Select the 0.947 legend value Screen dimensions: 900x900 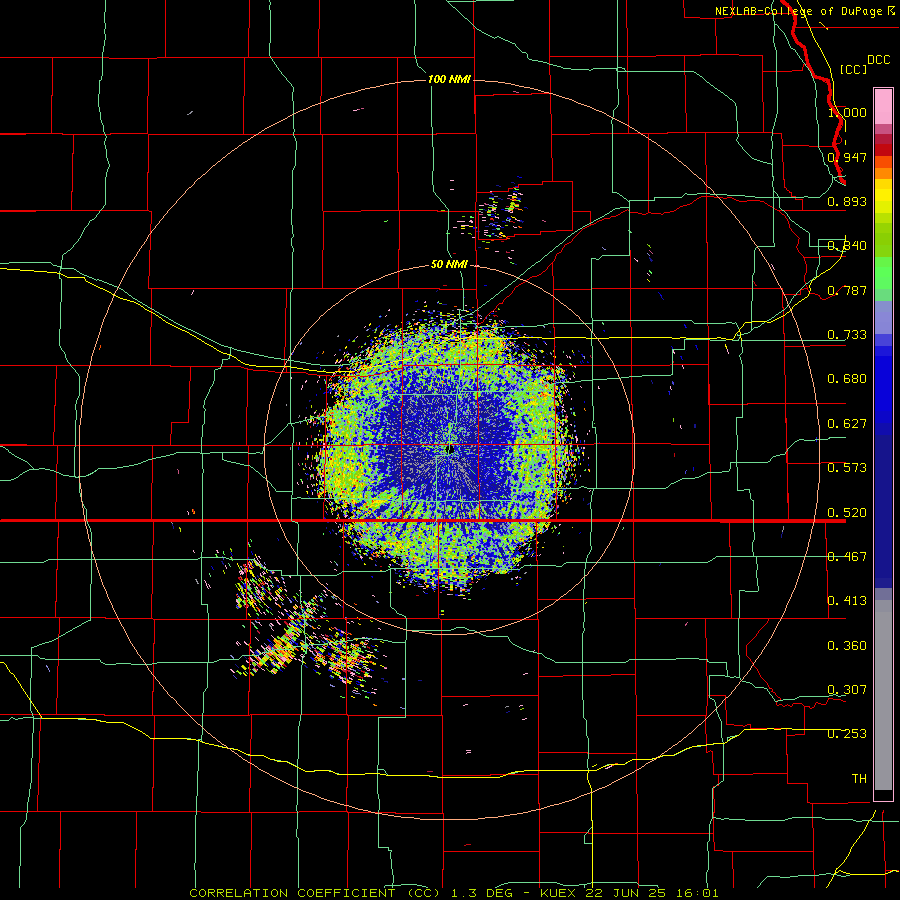(x=847, y=157)
